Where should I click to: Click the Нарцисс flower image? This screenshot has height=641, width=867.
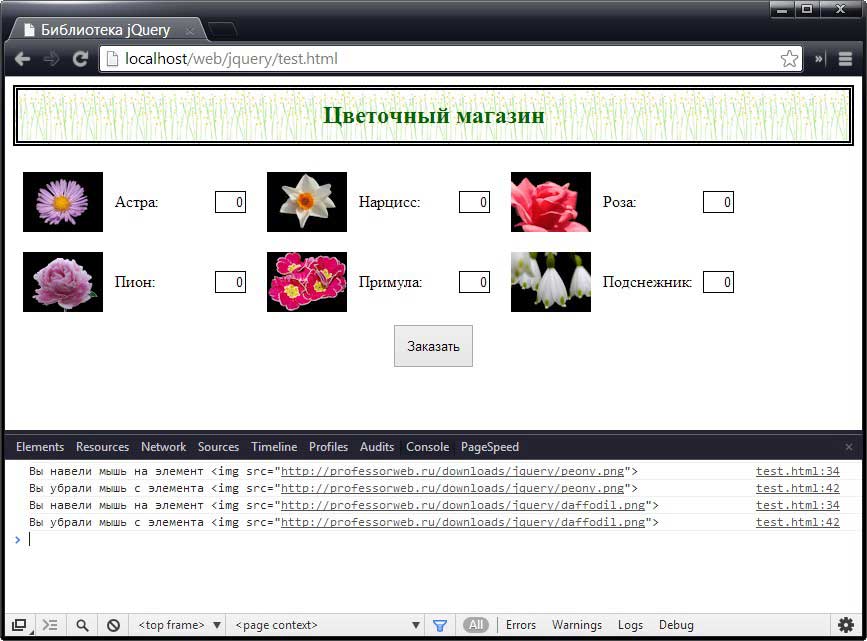click(x=307, y=202)
